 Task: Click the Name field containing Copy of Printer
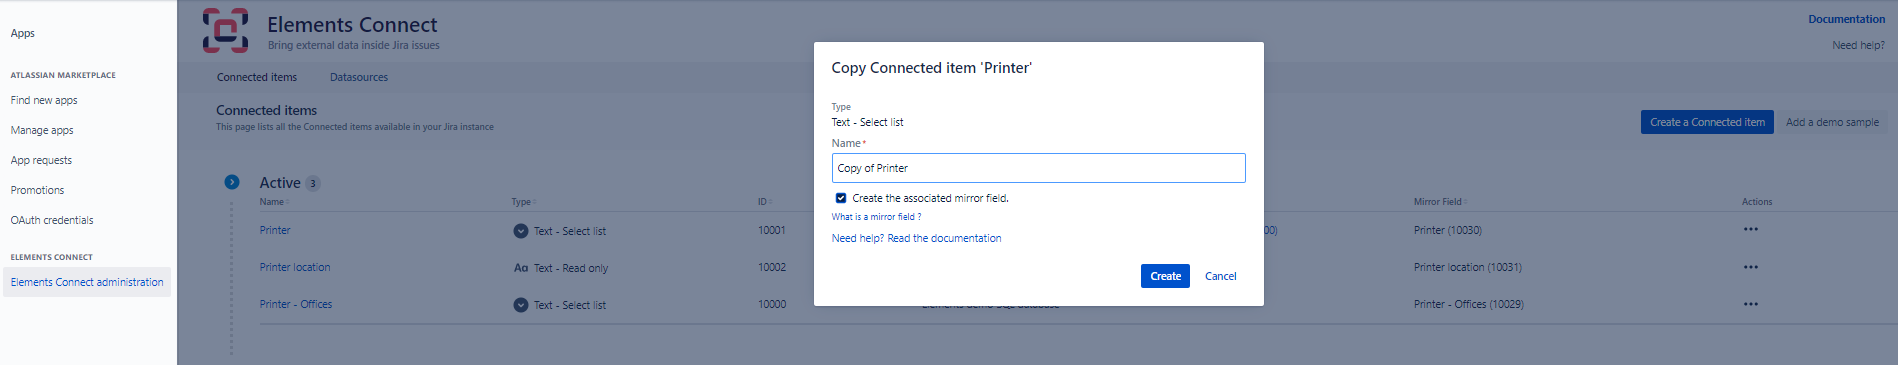point(1038,168)
